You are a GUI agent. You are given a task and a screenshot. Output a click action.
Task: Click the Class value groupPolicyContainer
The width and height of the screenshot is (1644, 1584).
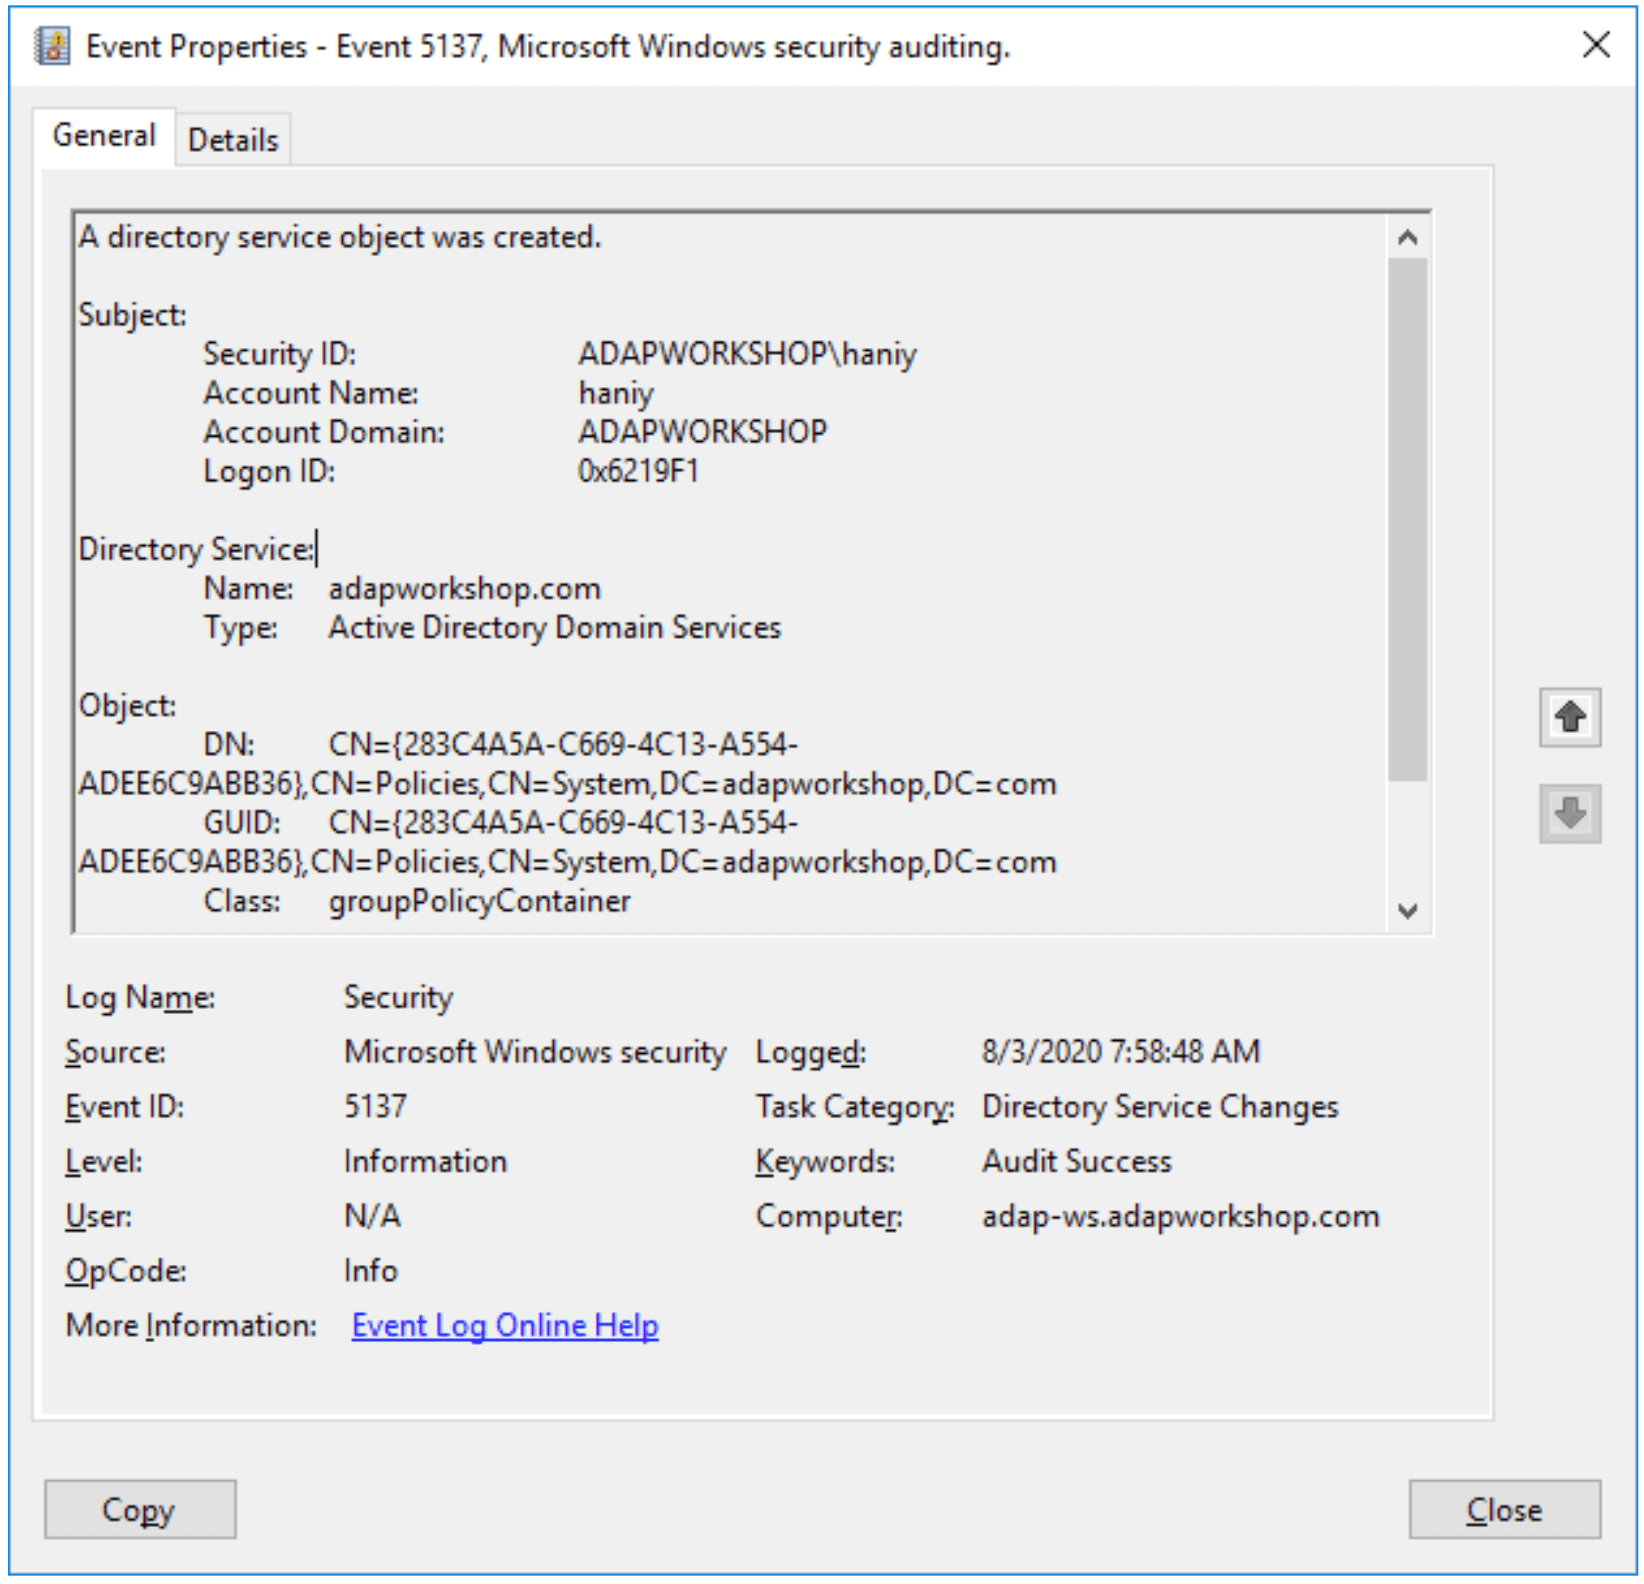coord(480,901)
